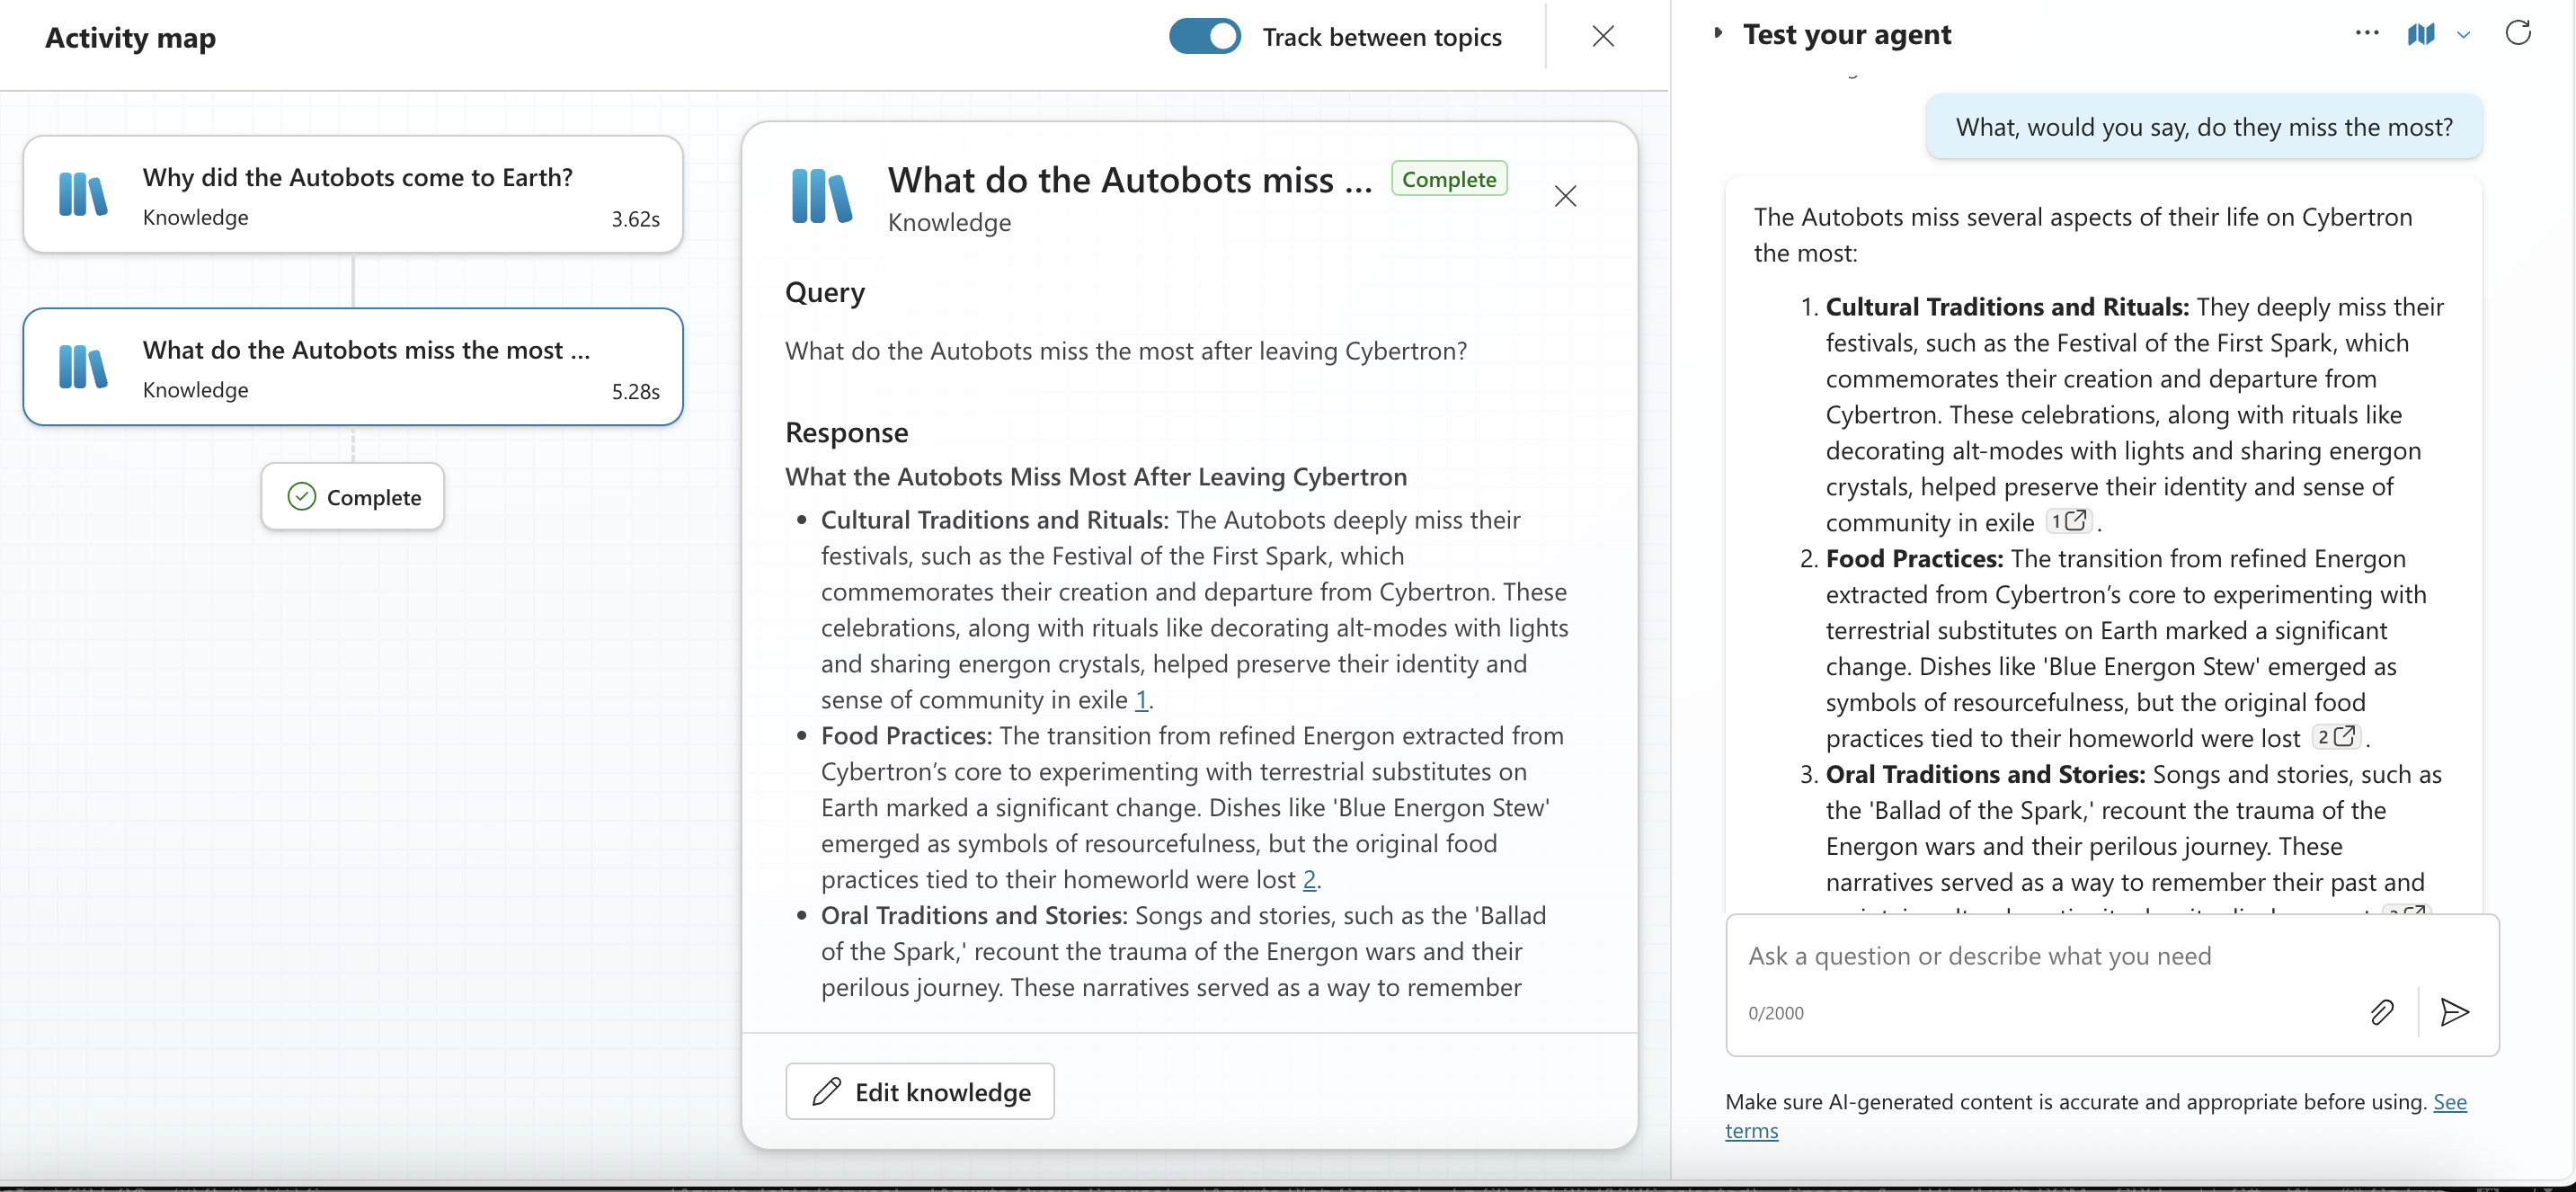
Task: Toggle Track between topics switch
Action: pos(1204,36)
